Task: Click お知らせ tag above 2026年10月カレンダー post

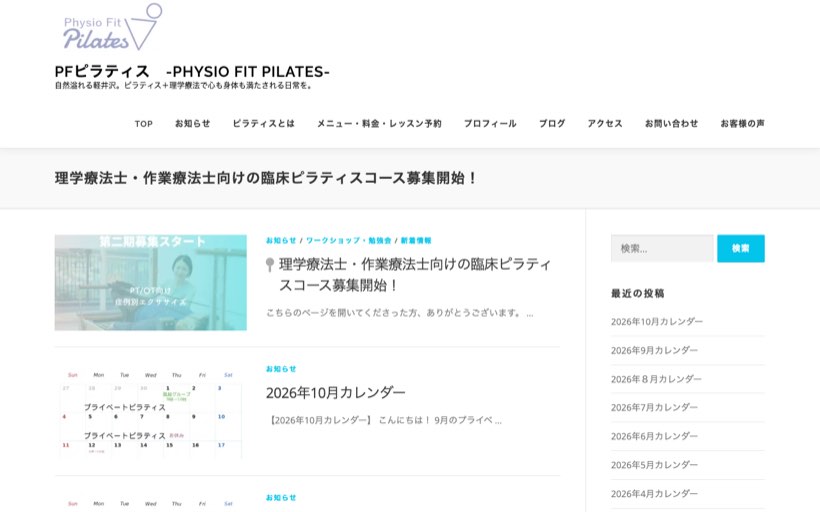Action: coord(281,369)
